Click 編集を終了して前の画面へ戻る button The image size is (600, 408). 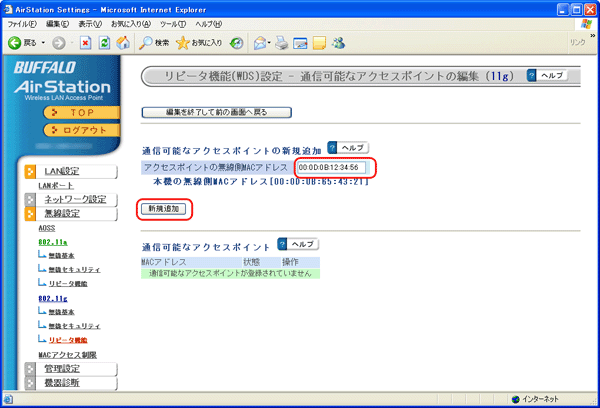(x=217, y=112)
